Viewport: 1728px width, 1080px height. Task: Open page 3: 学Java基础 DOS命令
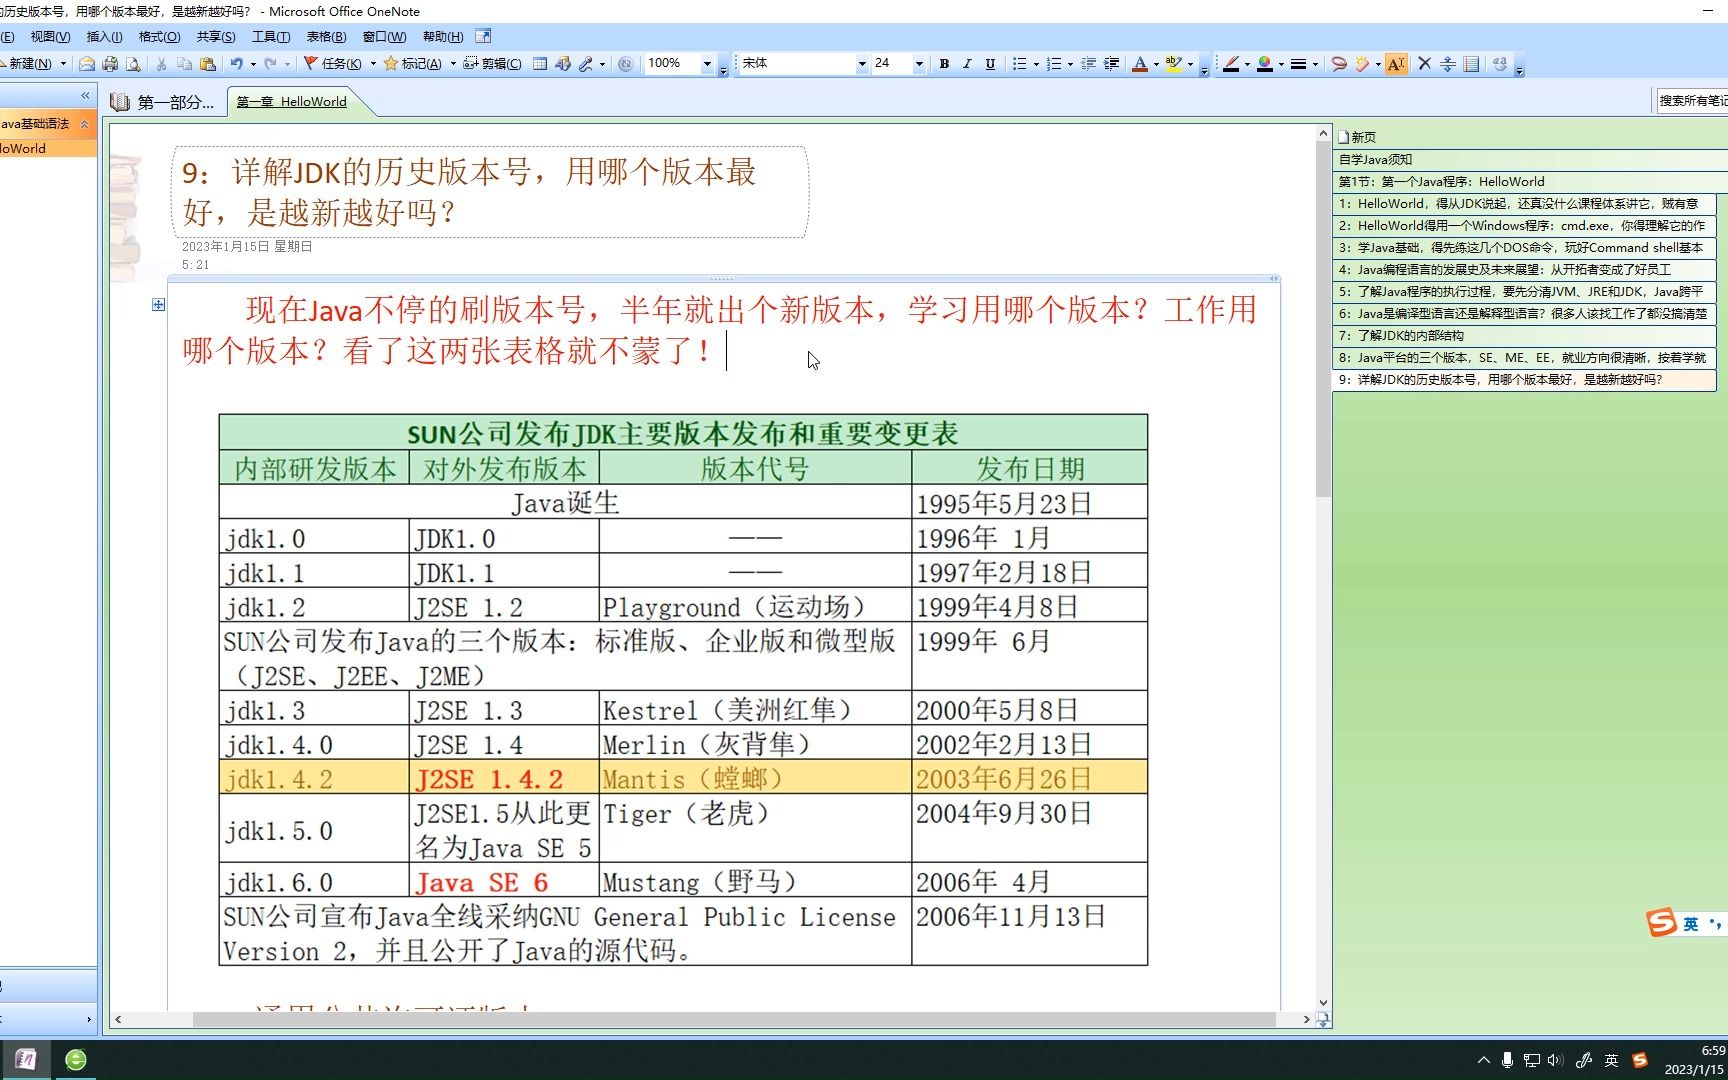tap(1524, 248)
